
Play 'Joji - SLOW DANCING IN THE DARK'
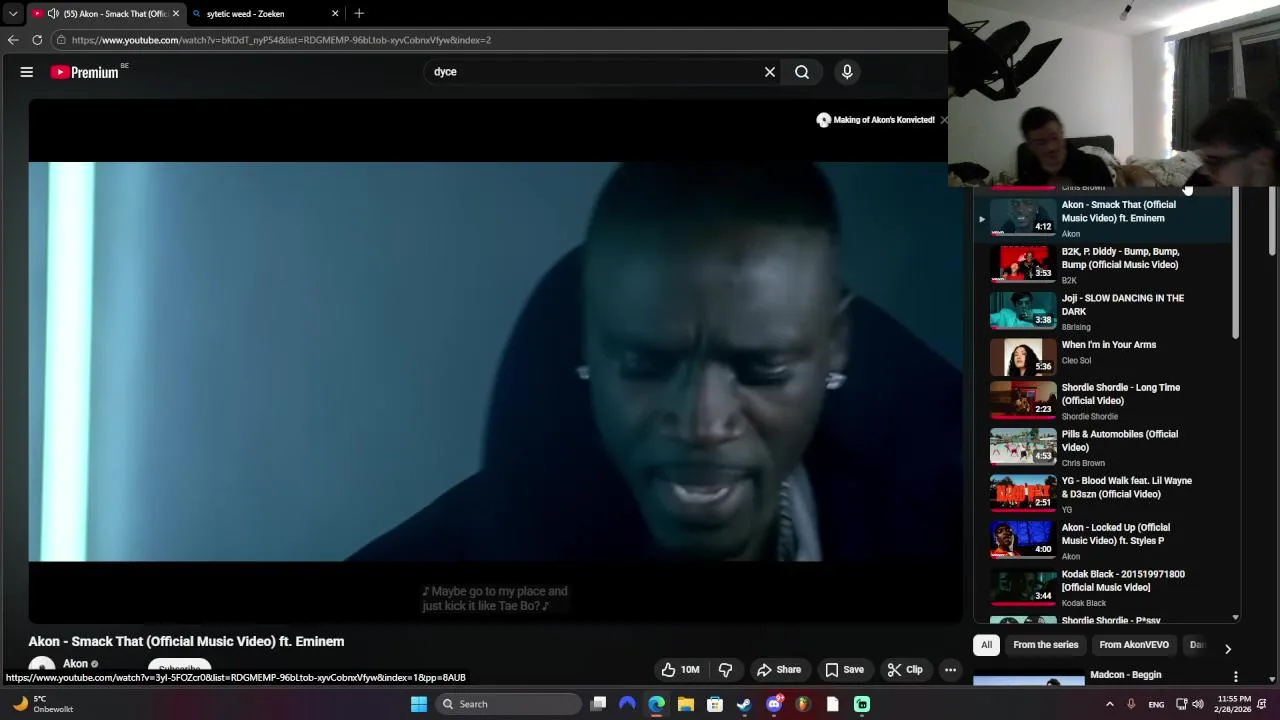[x=1104, y=311]
